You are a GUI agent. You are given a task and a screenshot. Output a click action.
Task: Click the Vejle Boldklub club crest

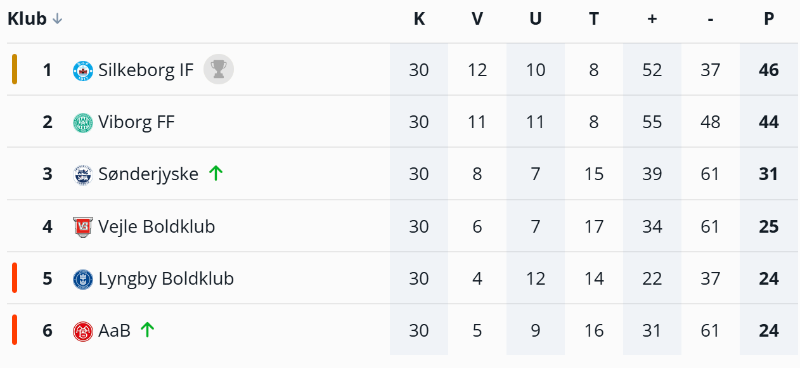click(x=83, y=227)
